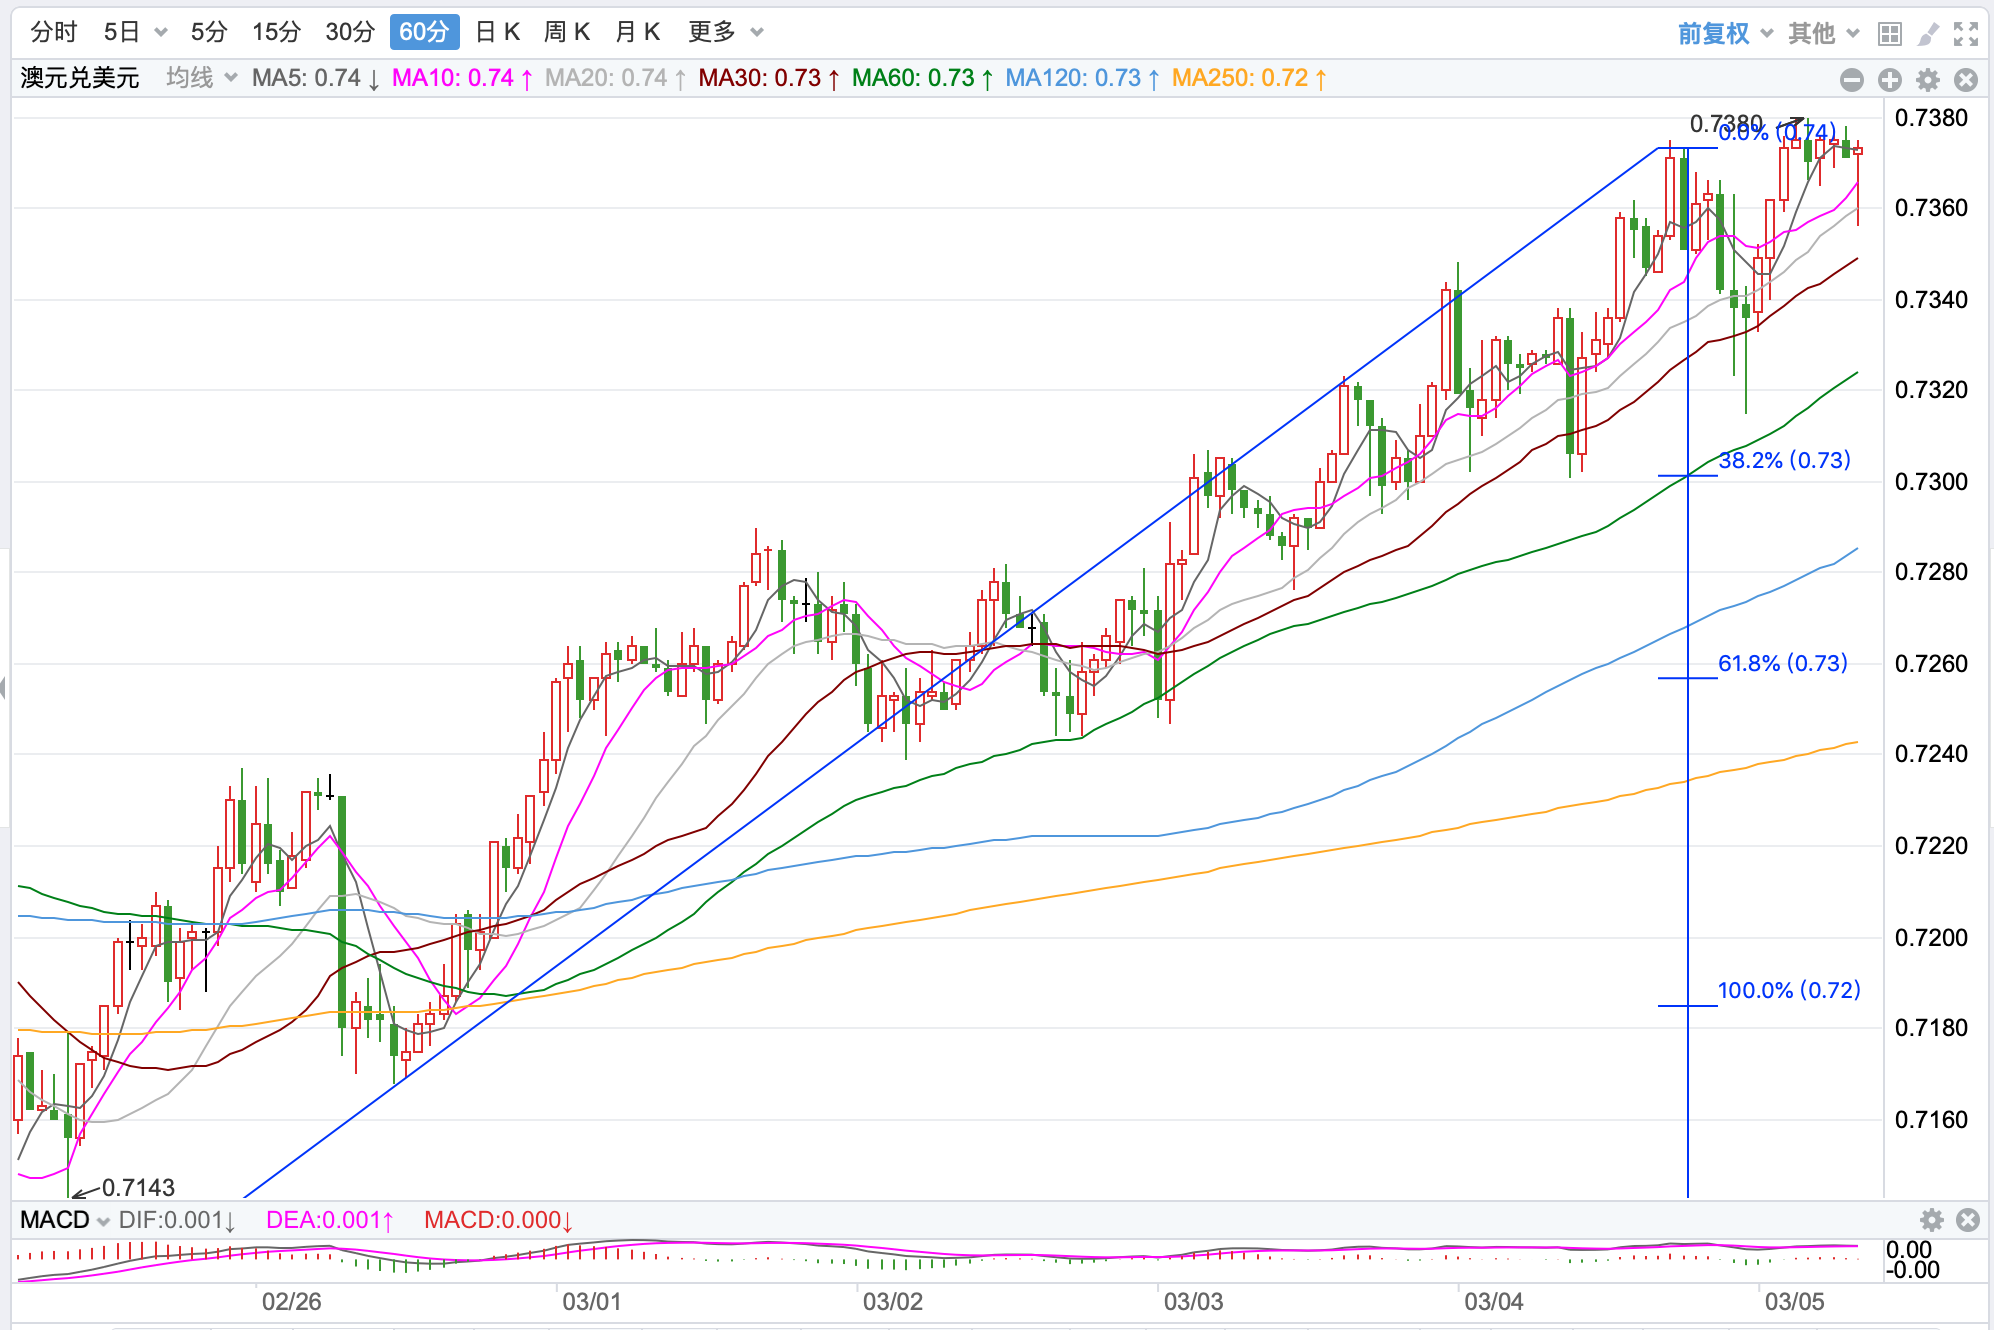
Task: Select the 周K weekly chart
Action: pos(566,32)
